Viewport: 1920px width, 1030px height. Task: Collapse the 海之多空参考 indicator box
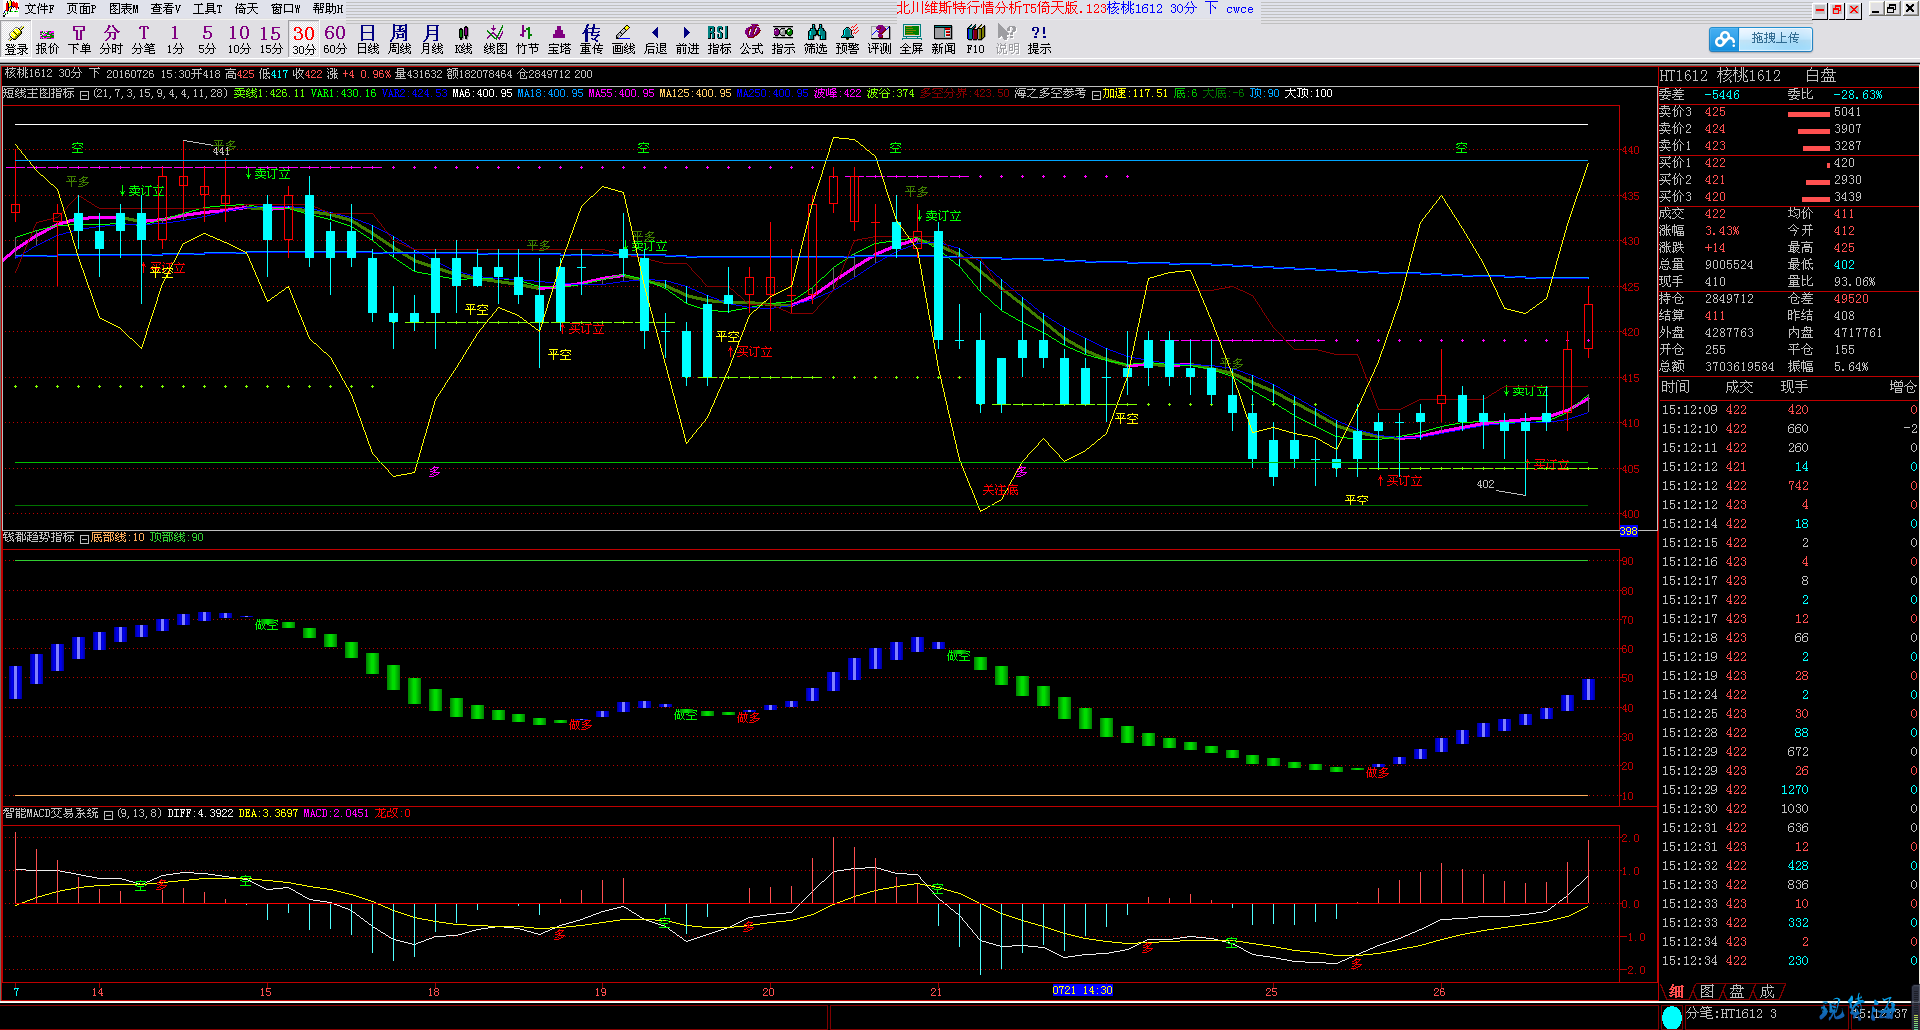[1096, 95]
